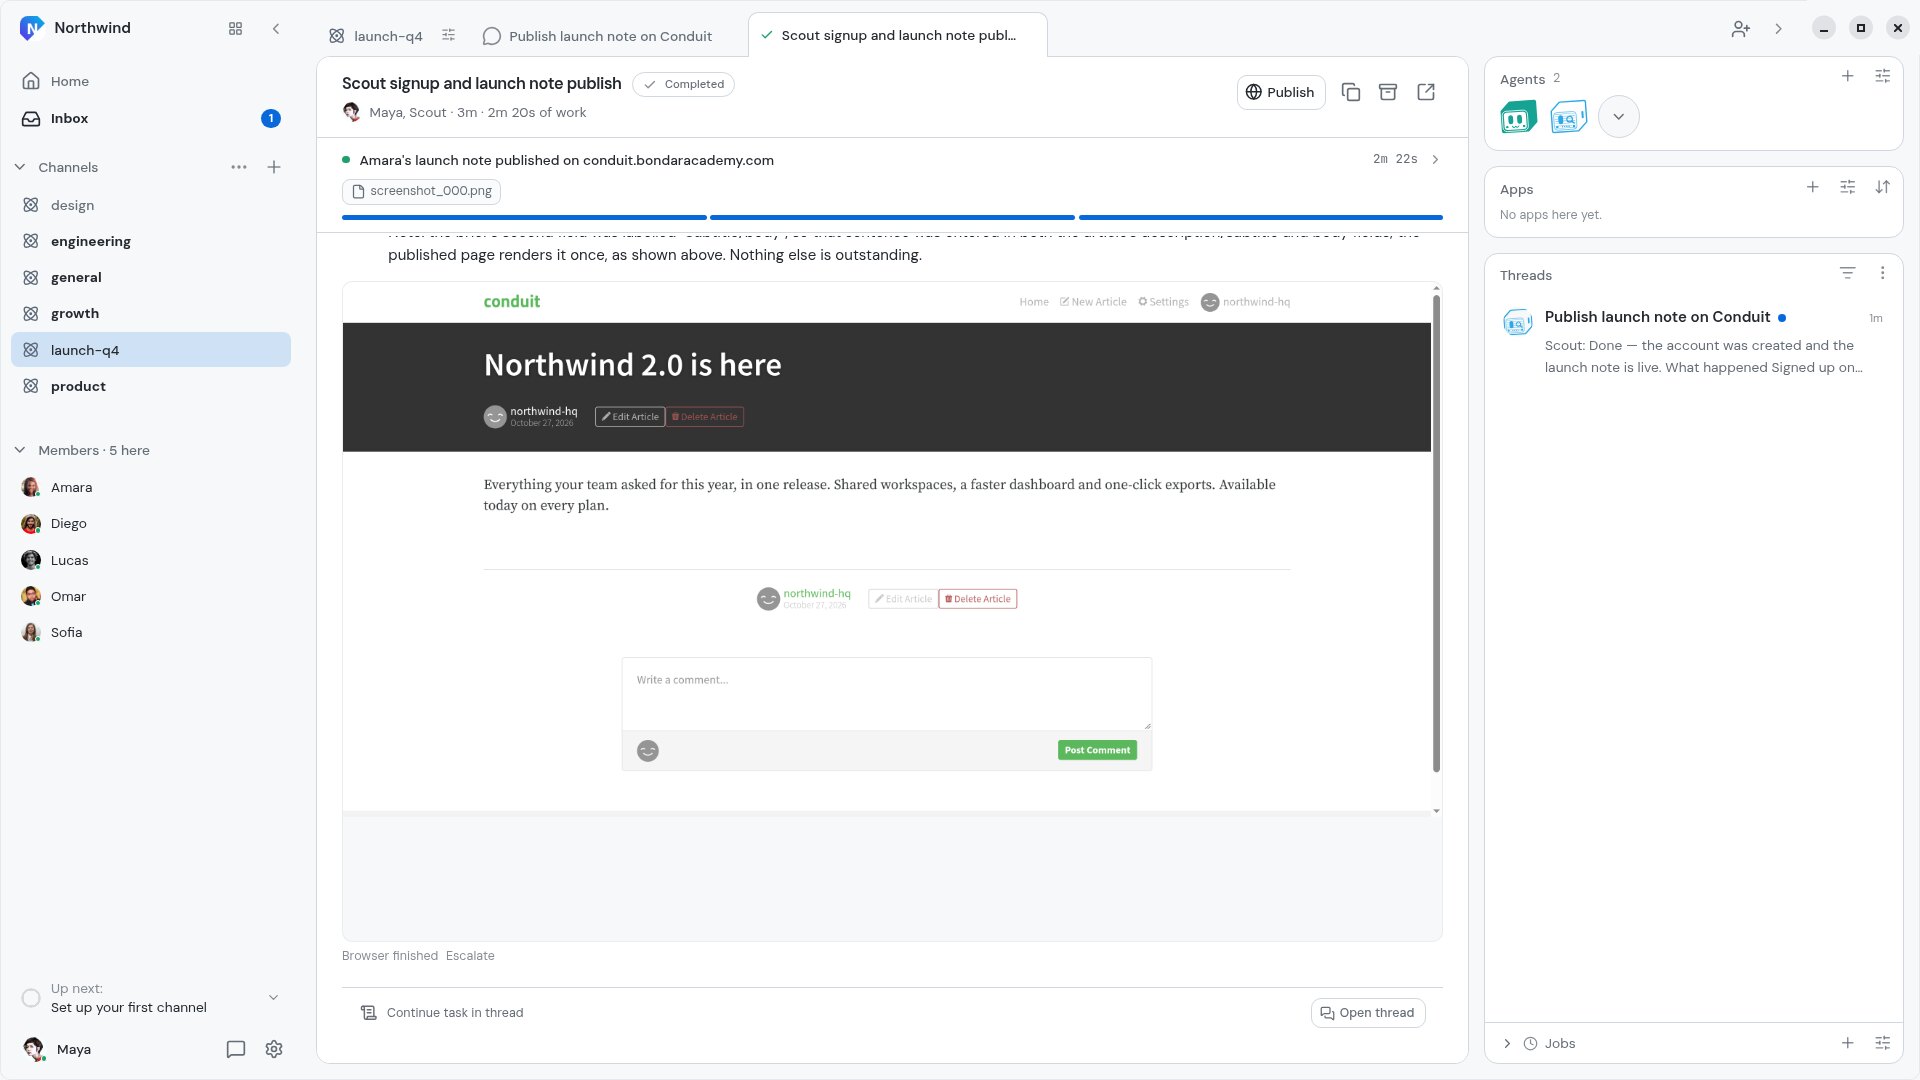Open Jobs settings sliders icon
Screen dimensions: 1920x1080
pyautogui.click(x=1882, y=1043)
